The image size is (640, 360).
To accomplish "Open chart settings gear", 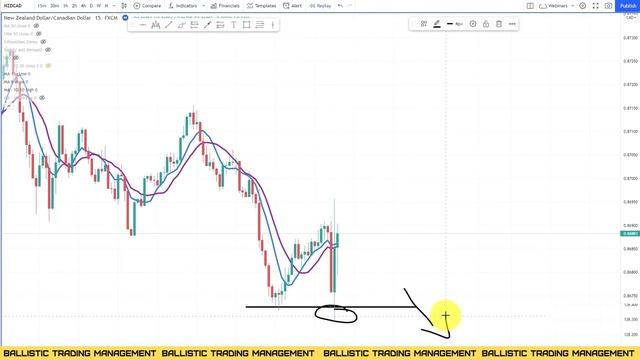I will (583, 6).
